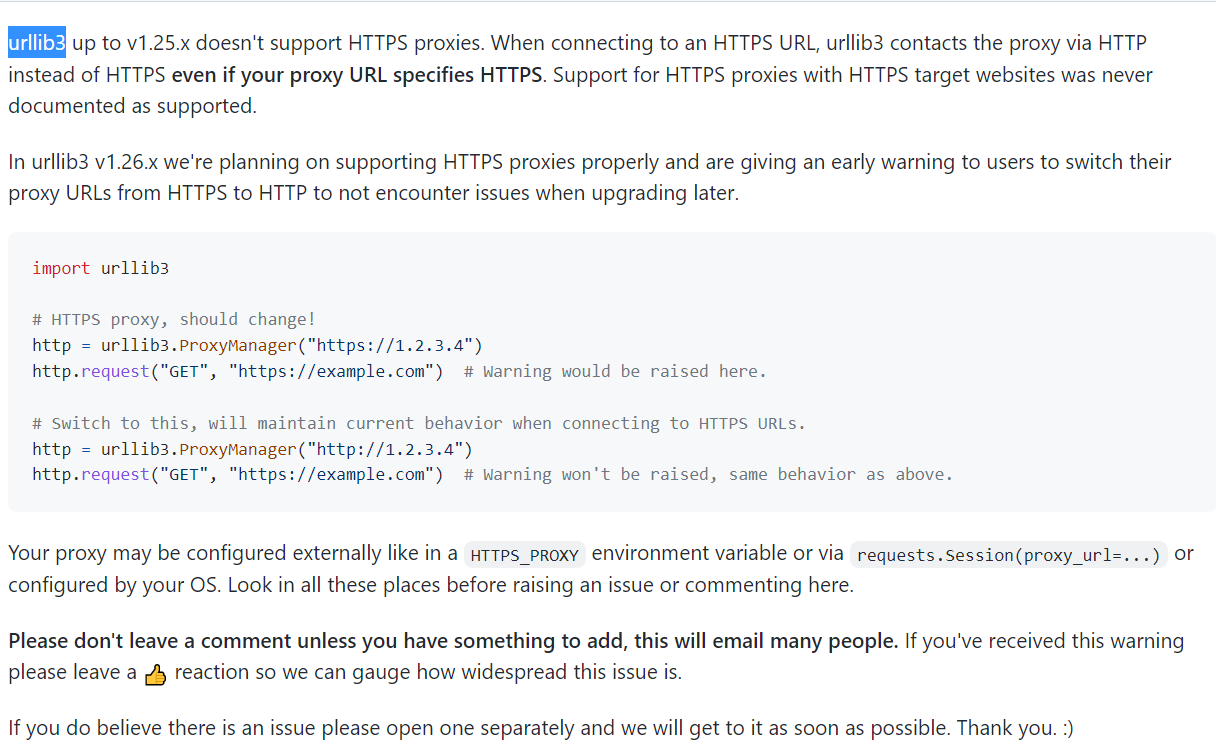Screen dimensions: 1216x754
Task: Click the requests.Session(proxy_url=...) inline code
Action: (x=1008, y=555)
